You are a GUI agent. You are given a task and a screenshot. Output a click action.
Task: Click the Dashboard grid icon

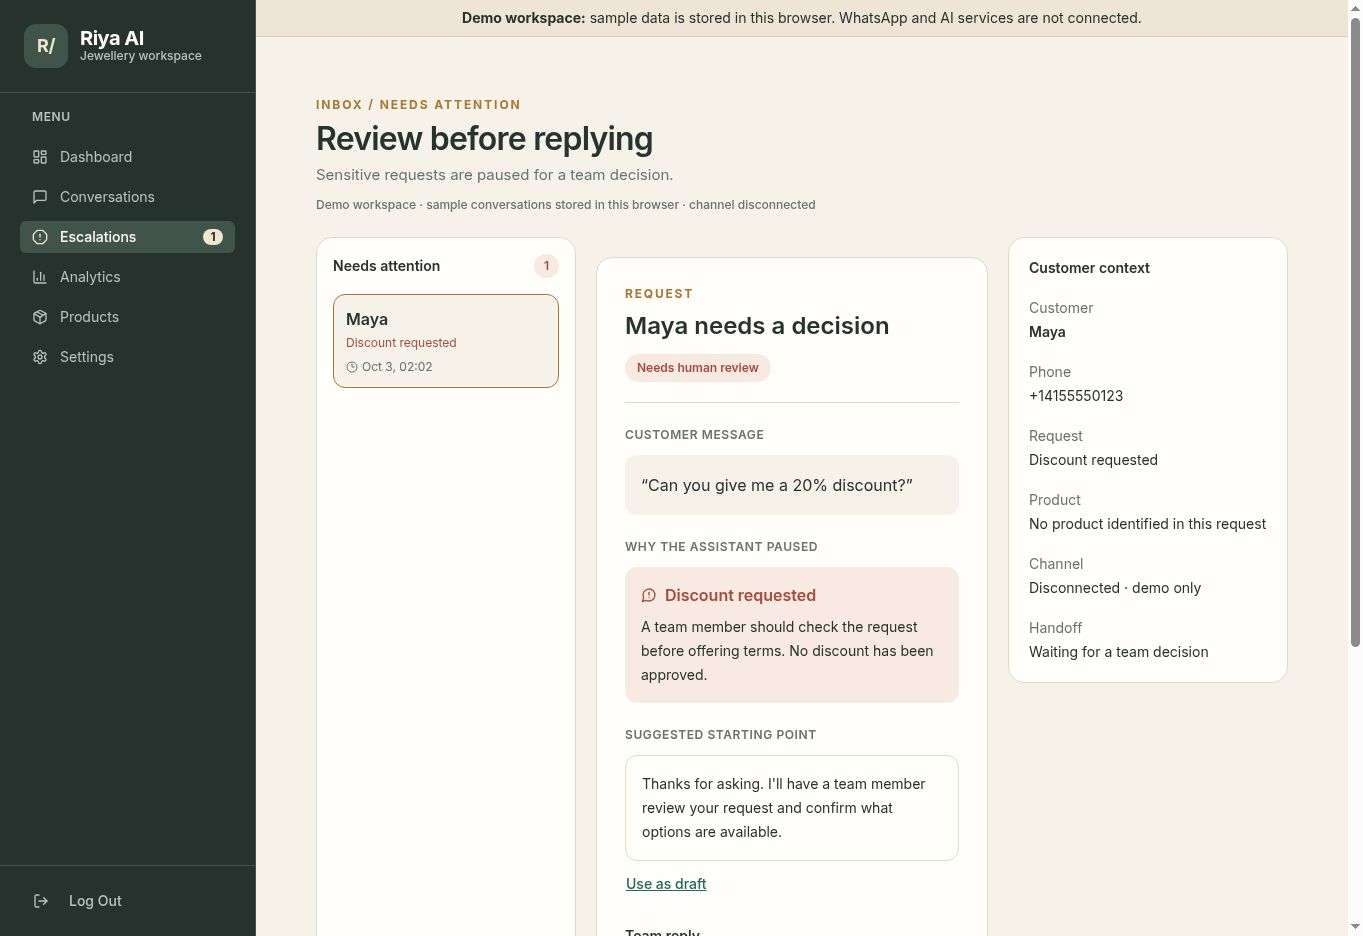tap(40, 157)
